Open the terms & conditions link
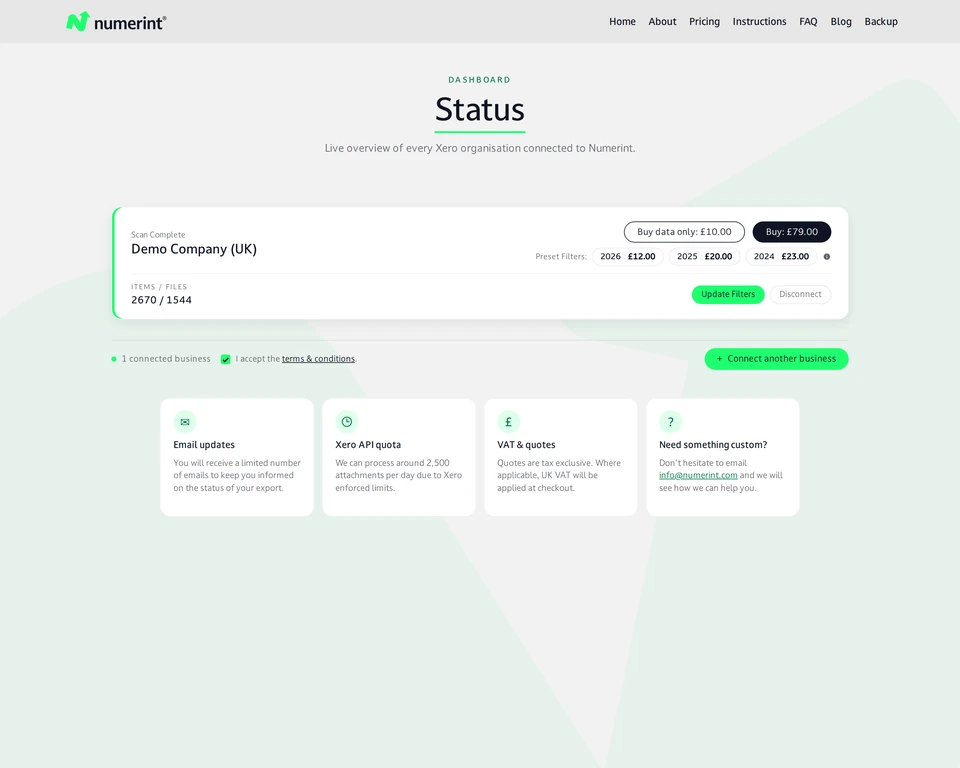The image size is (960, 768). click(318, 359)
